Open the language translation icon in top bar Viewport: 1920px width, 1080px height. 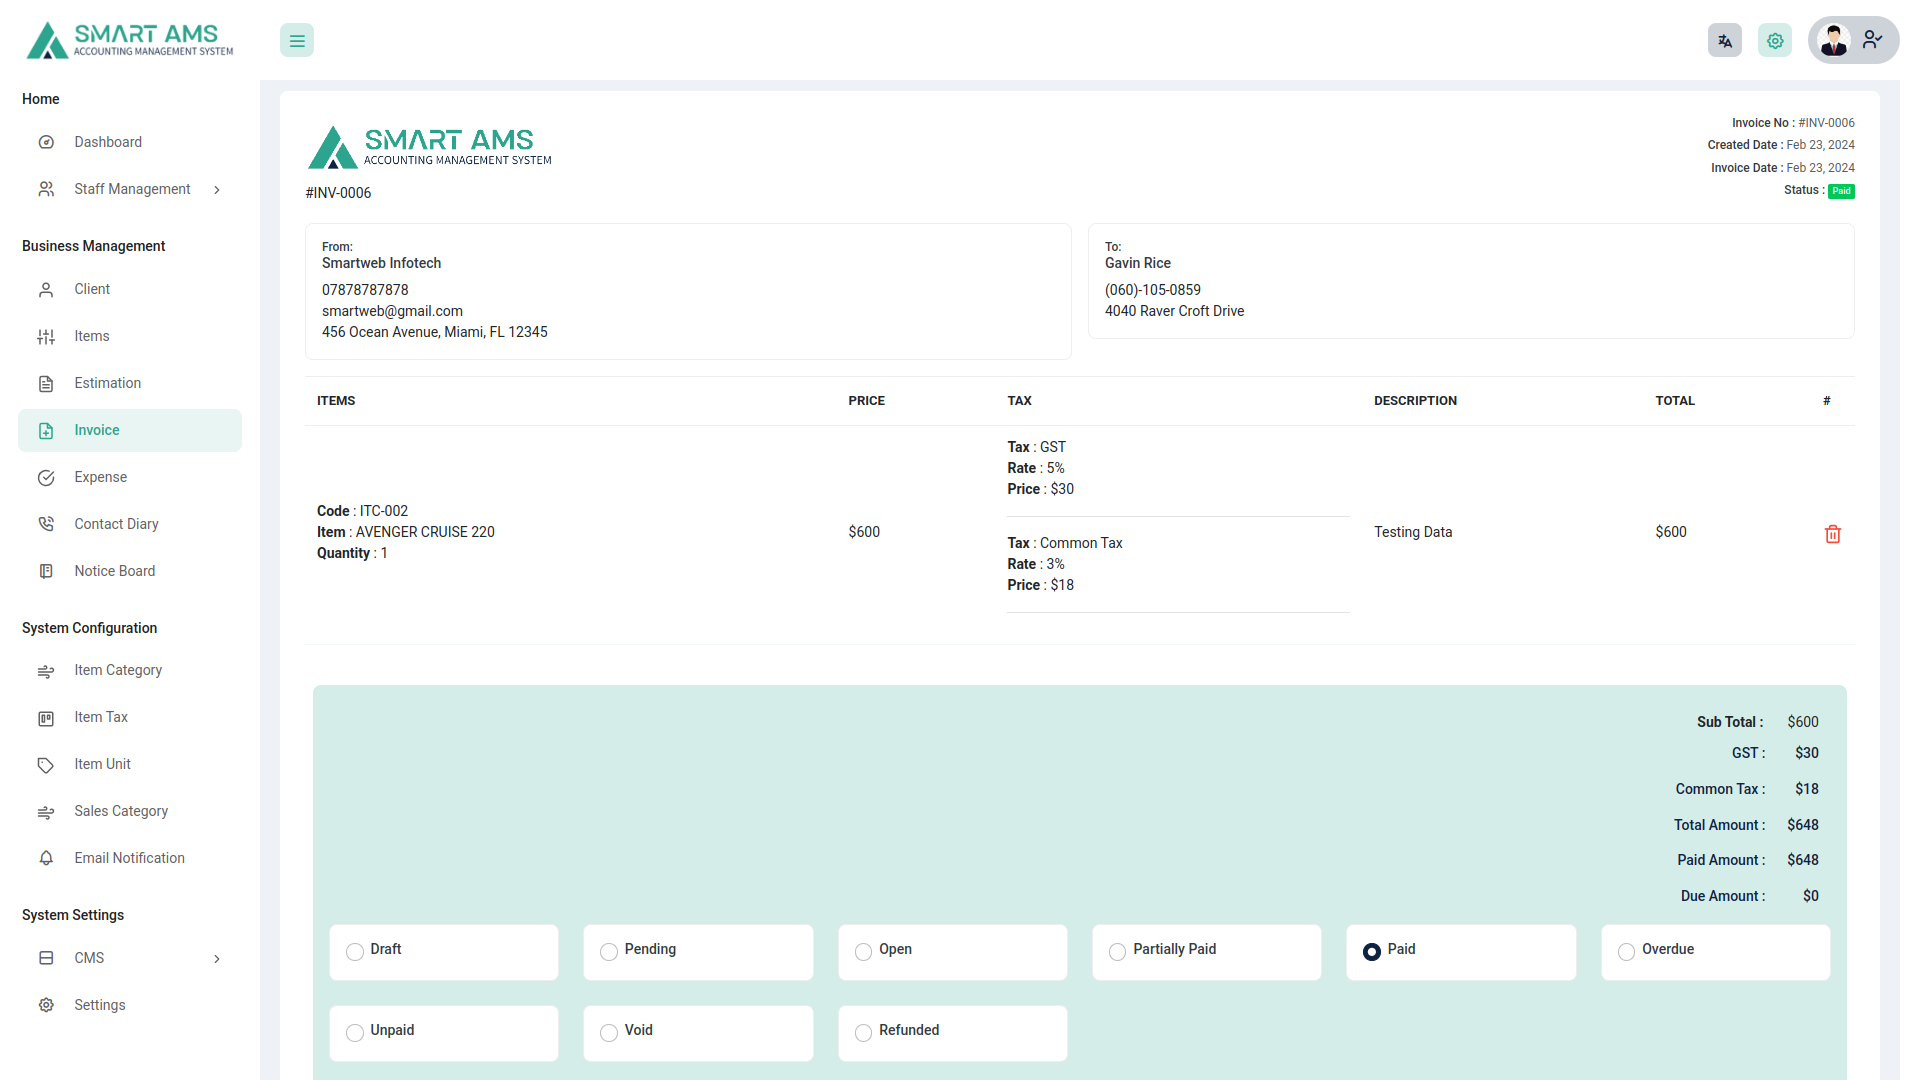pos(1724,40)
